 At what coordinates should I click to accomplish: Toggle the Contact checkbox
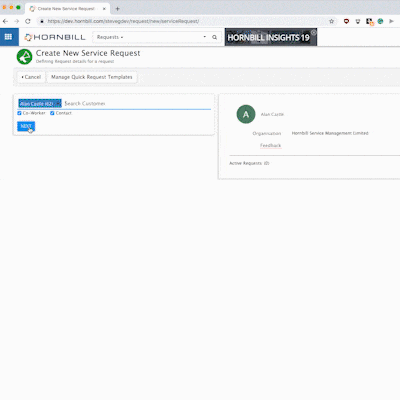click(52, 113)
